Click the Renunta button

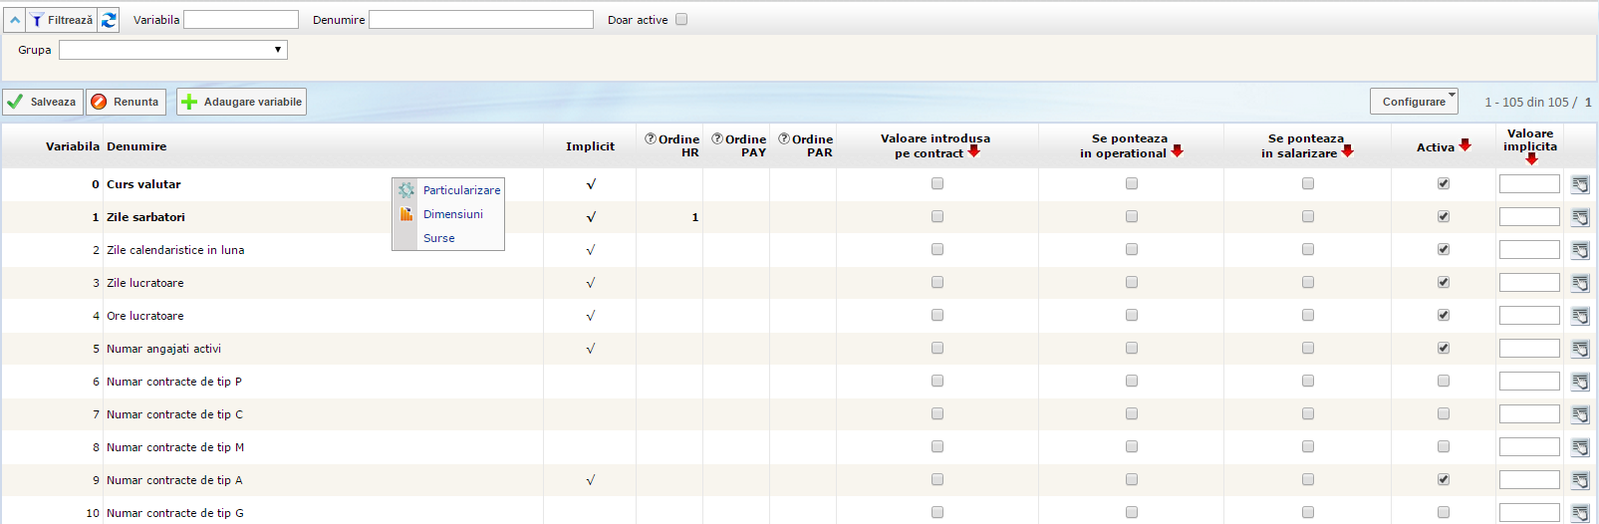click(126, 102)
